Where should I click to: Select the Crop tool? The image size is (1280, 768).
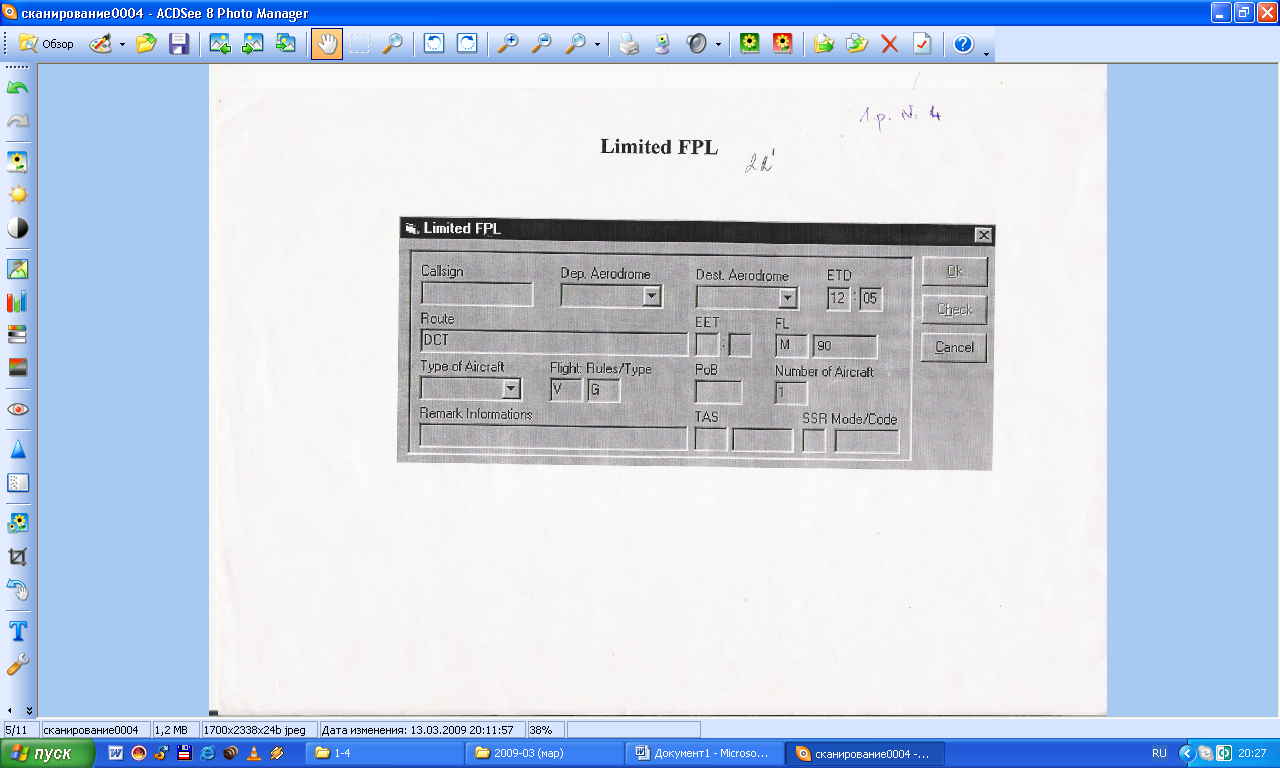18,557
